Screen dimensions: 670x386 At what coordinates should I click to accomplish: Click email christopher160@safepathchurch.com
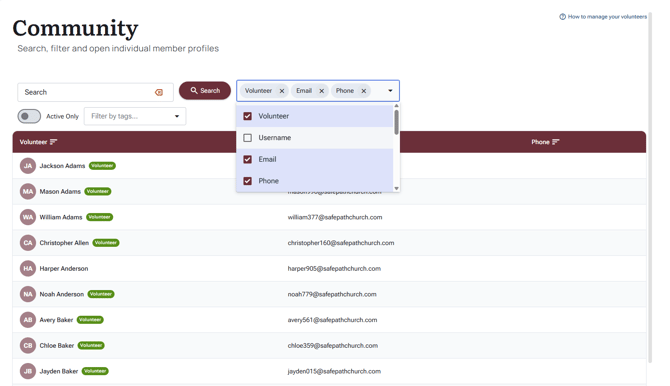pyautogui.click(x=341, y=243)
